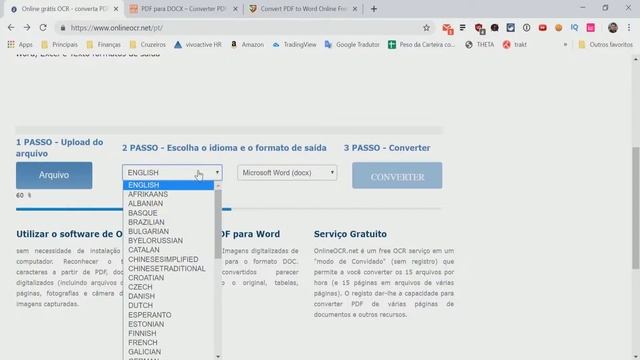This screenshot has width=640, height=360.
Task: Switch to the Online grátis OCR tab
Action: 63,9
